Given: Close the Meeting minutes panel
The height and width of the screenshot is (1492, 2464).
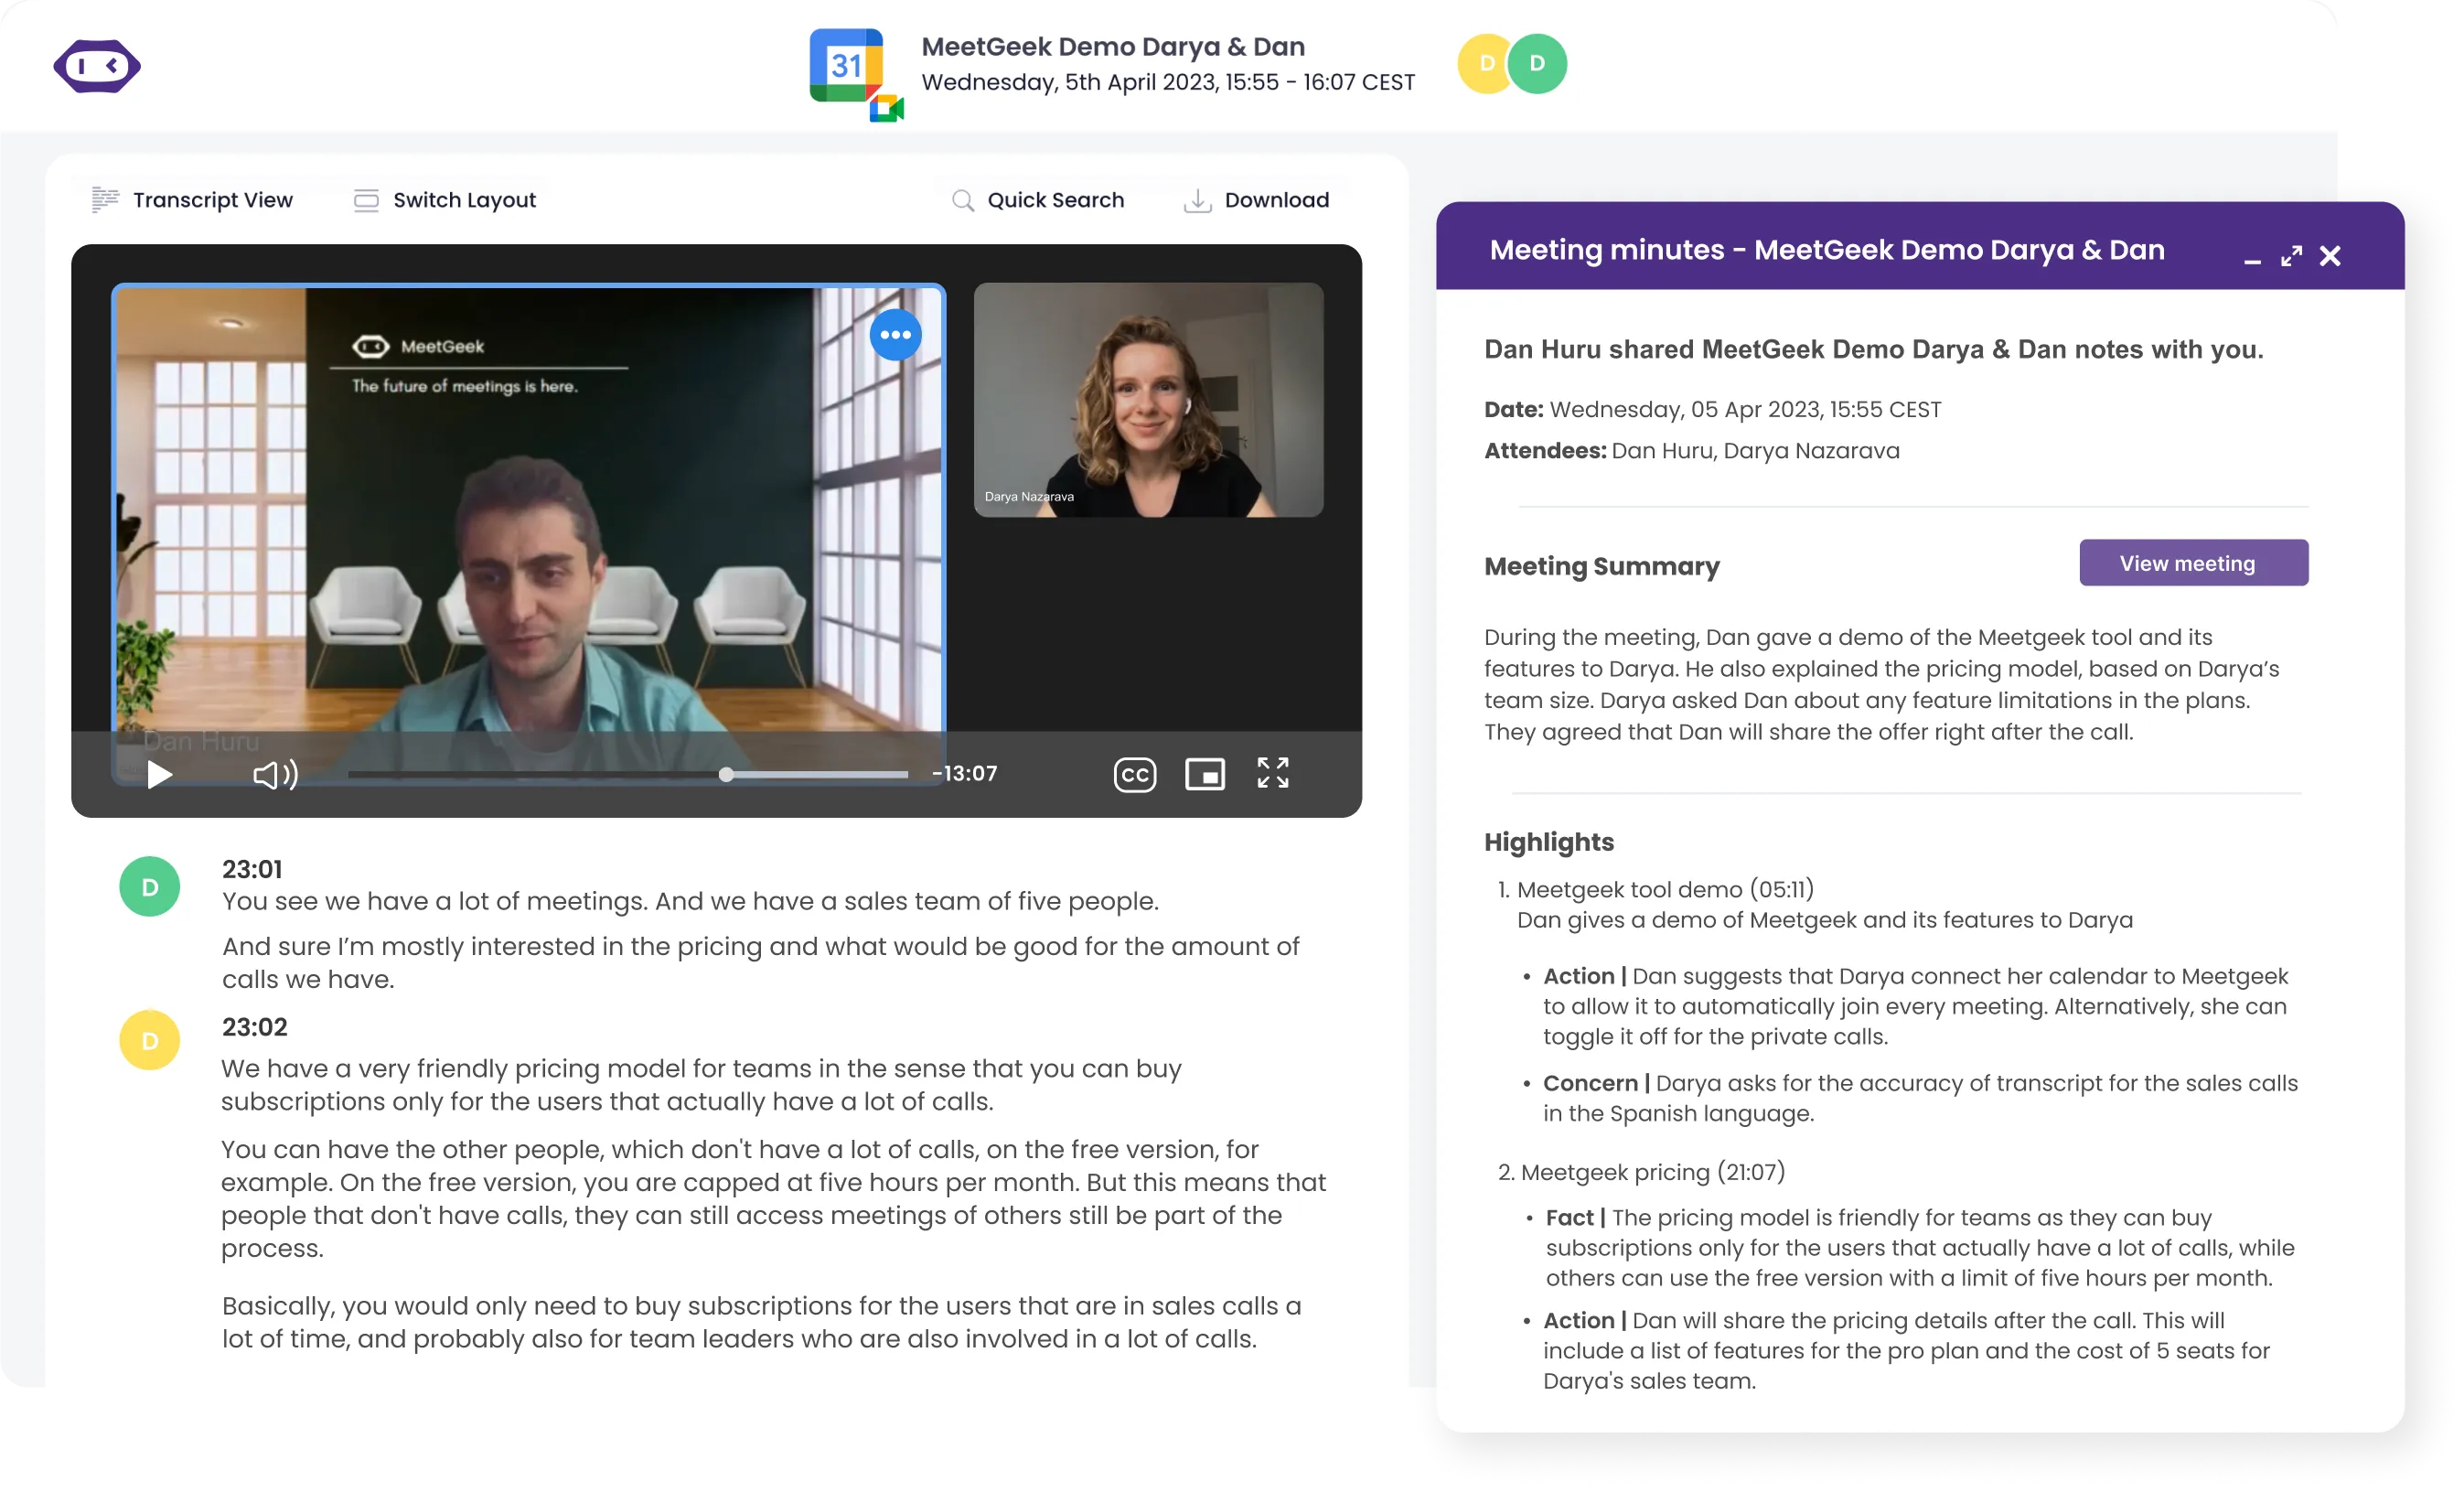Looking at the screenshot, I should pos(2330,256).
